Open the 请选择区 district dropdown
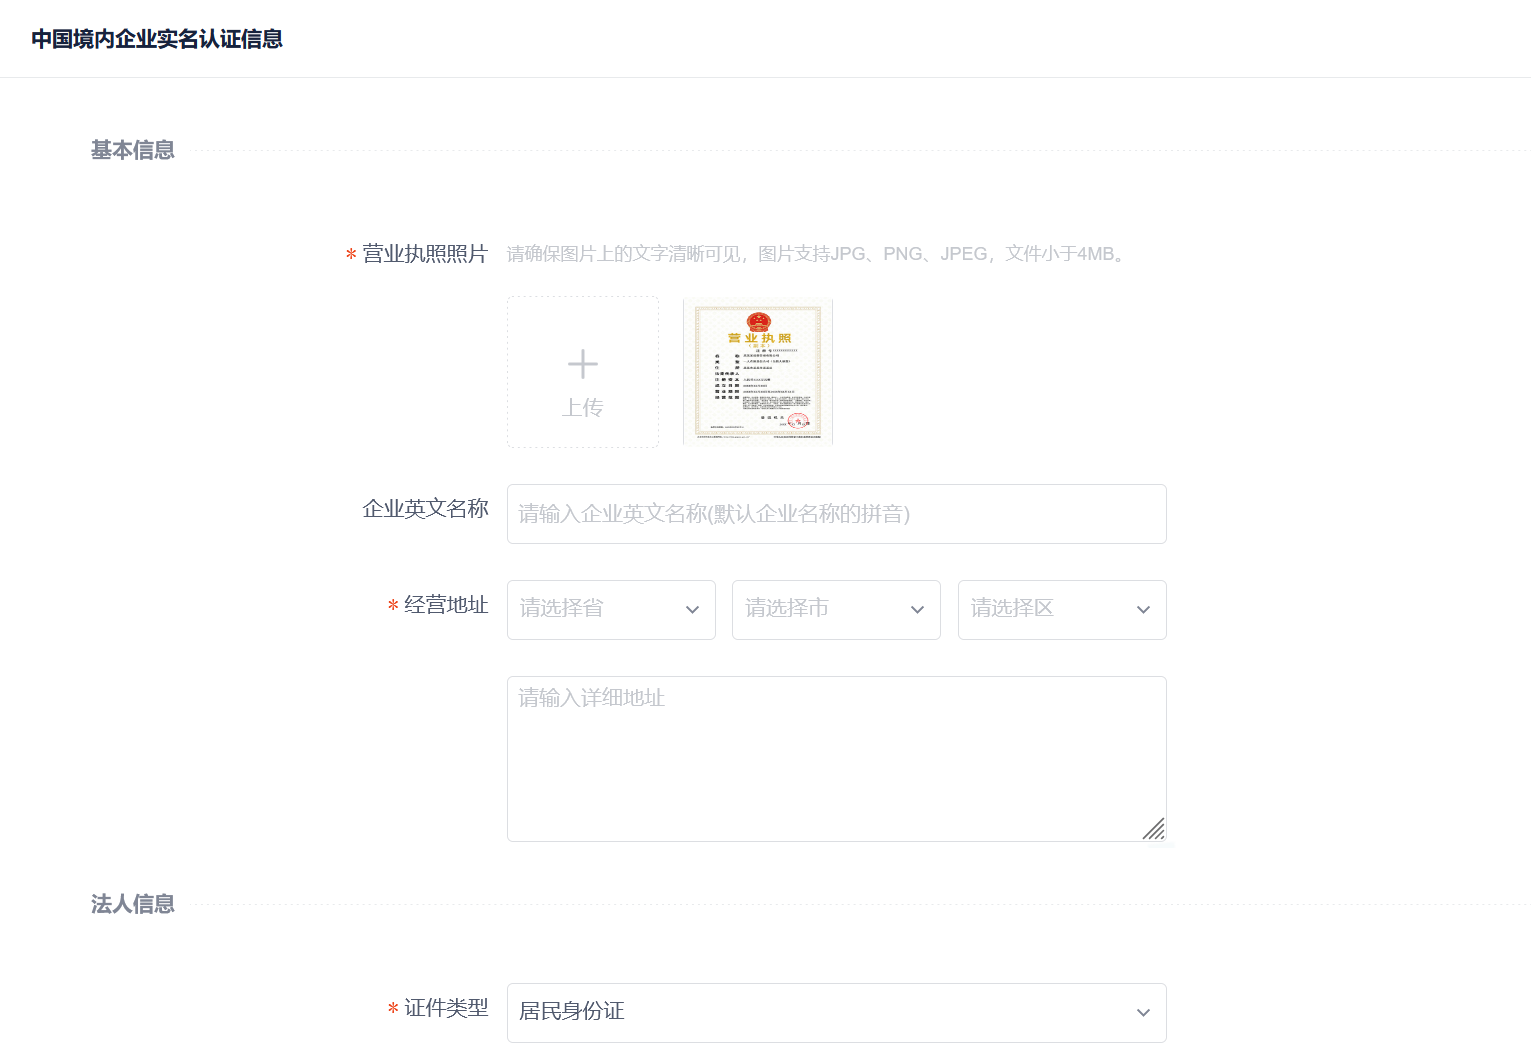This screenshot has height=1046, width=1531. tap(1050, 609)
